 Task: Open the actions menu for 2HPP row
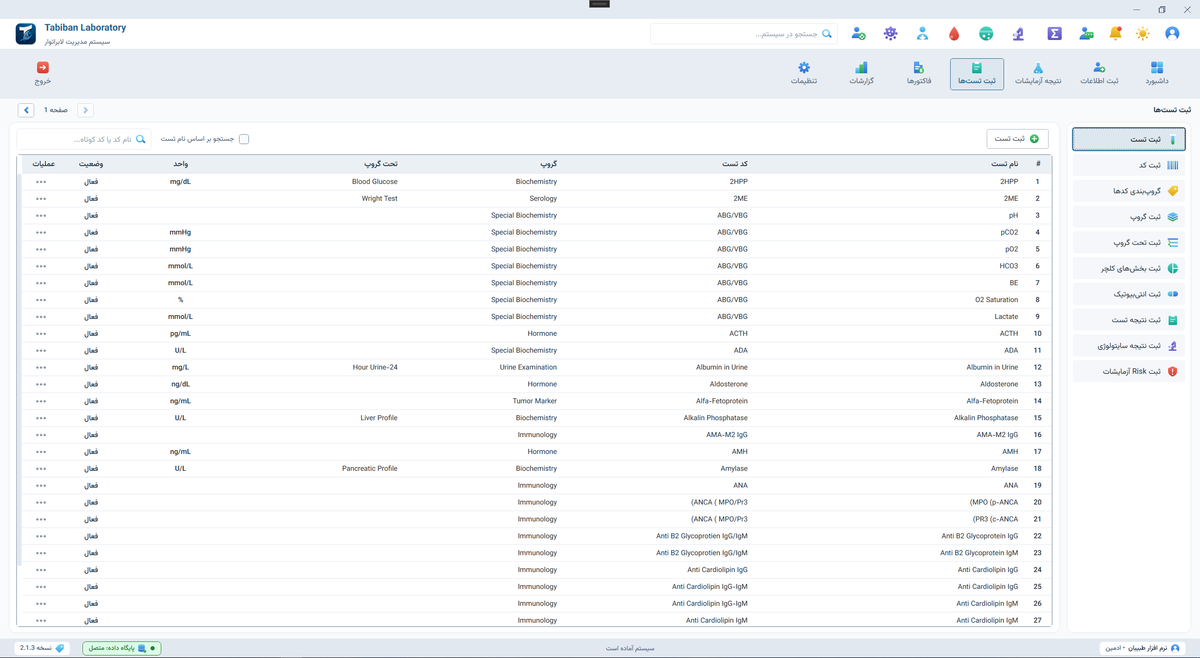(41, 182)
